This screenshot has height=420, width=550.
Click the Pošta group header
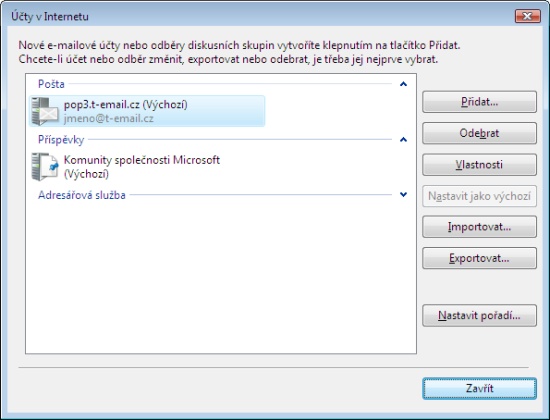click(x=51, y=84)
